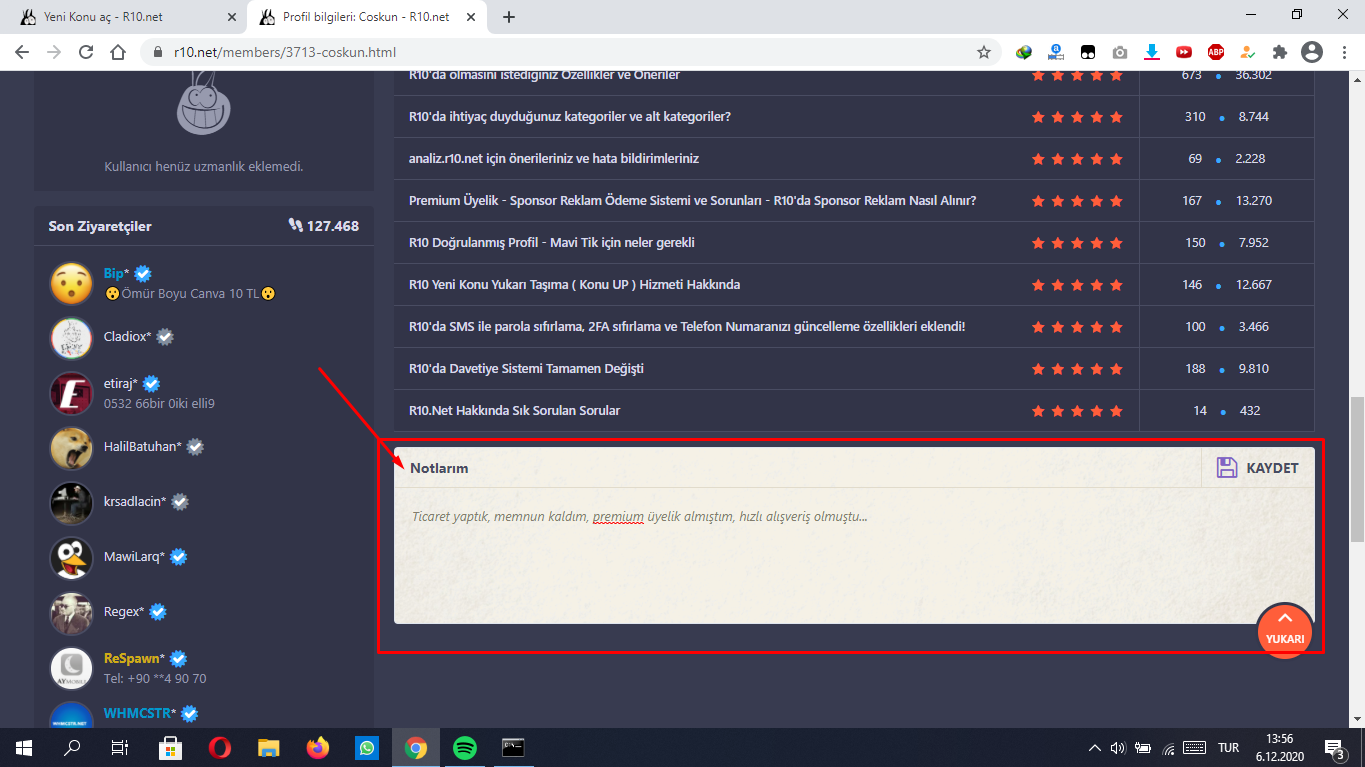The image size is (1365, 767).
Task: Open the ABP Adblock Plus extension
Action: [x=1216, y=52]
